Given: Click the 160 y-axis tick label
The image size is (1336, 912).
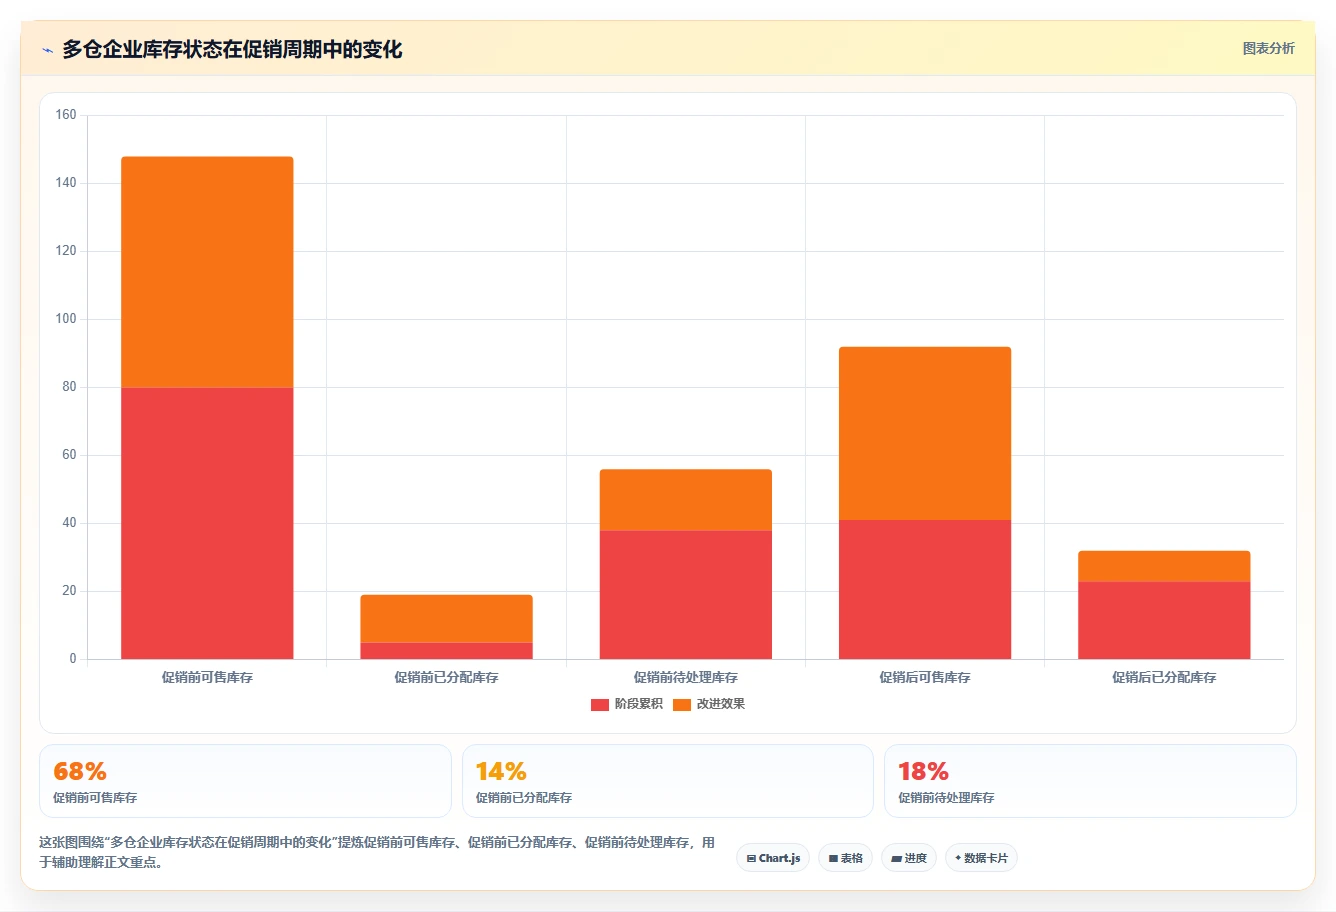Looking at the screenshot, I should click(x=66, y=115).
